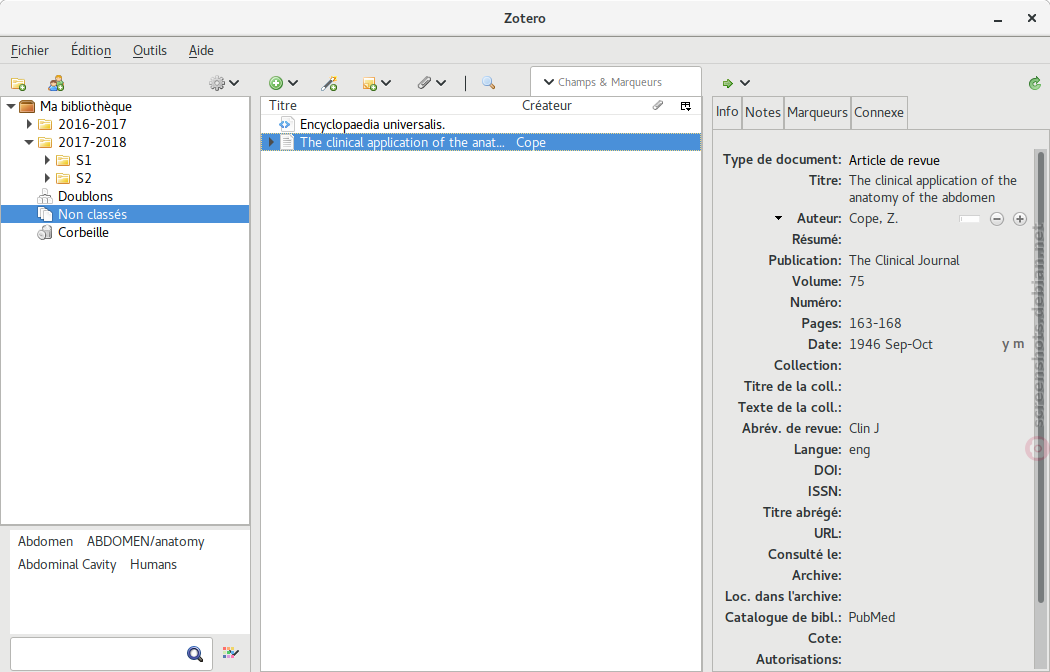
Task: Edit the Abrév. de revue value Clin J
Action: coord(864,428)
